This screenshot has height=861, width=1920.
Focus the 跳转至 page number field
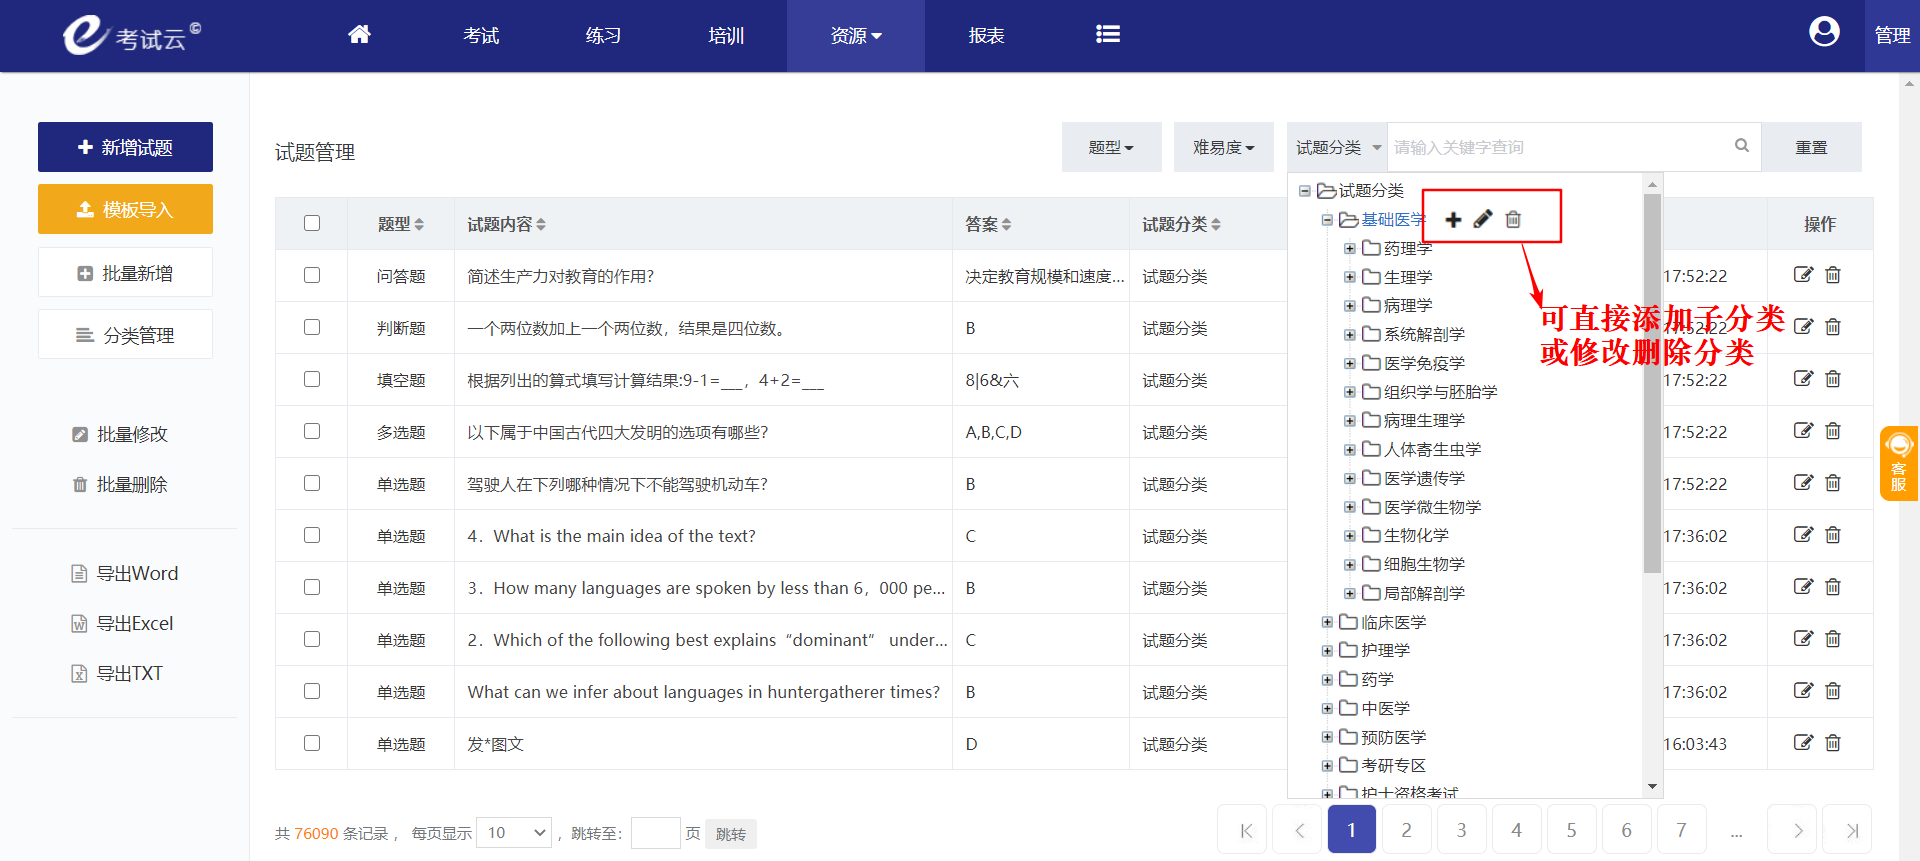tap(656, 832)
